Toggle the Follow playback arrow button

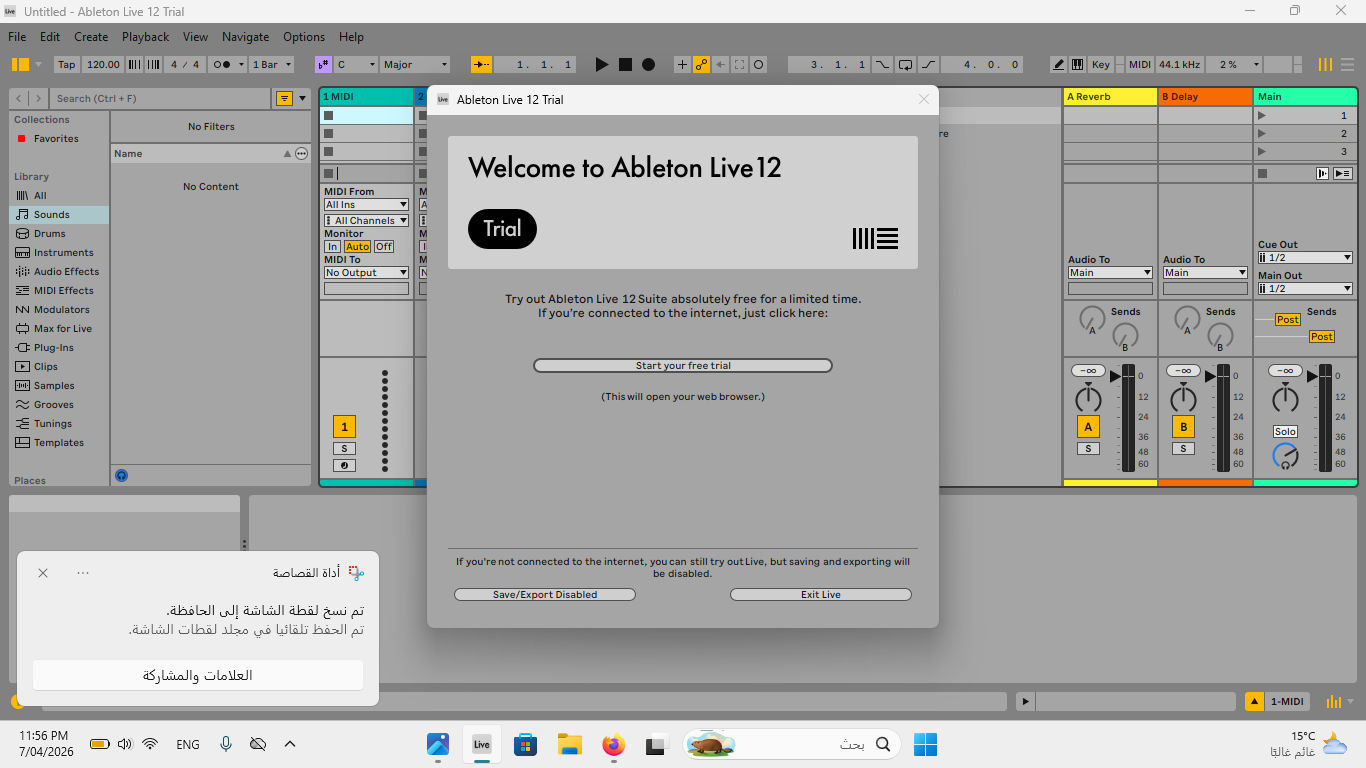(x=482, y=65)
